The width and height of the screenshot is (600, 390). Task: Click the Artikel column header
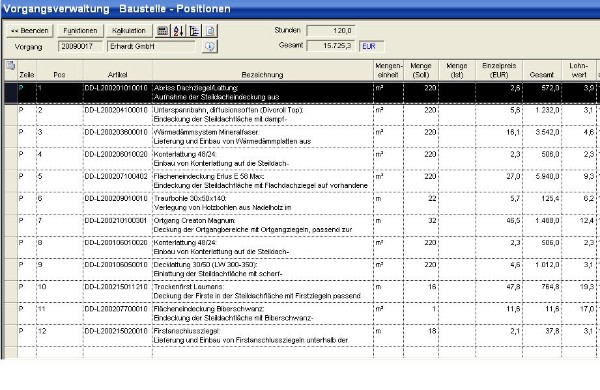(x=117, y=70)
